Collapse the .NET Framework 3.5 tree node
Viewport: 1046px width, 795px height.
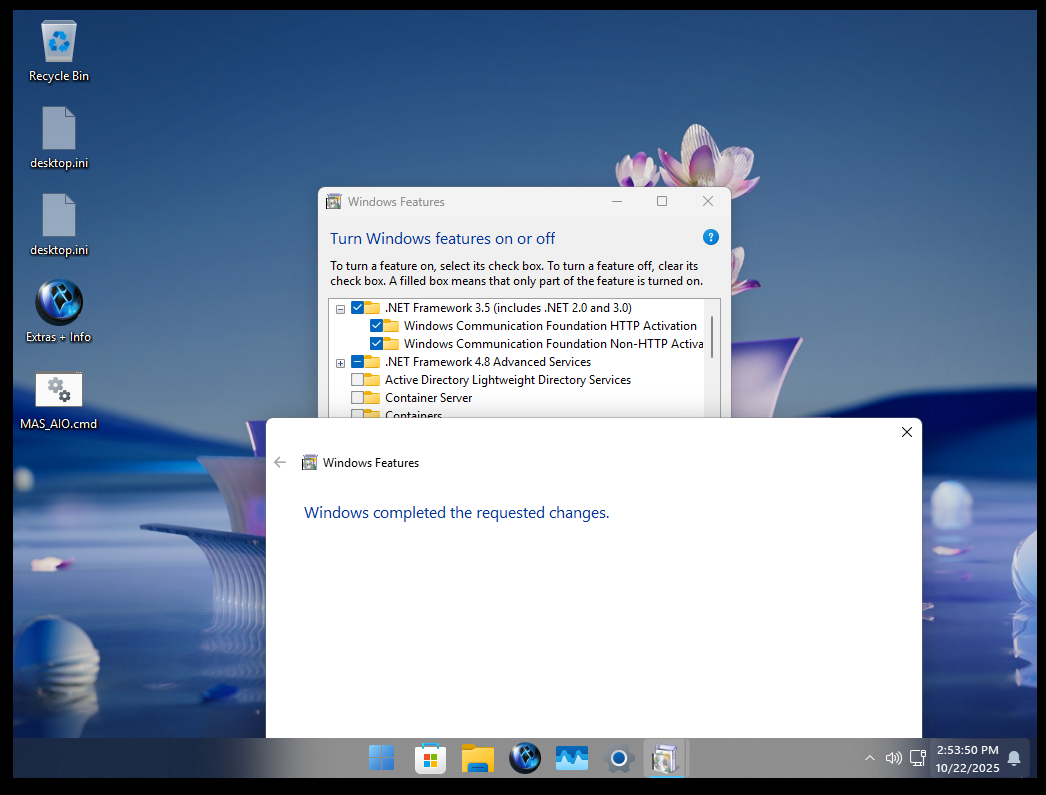point(340,309)
